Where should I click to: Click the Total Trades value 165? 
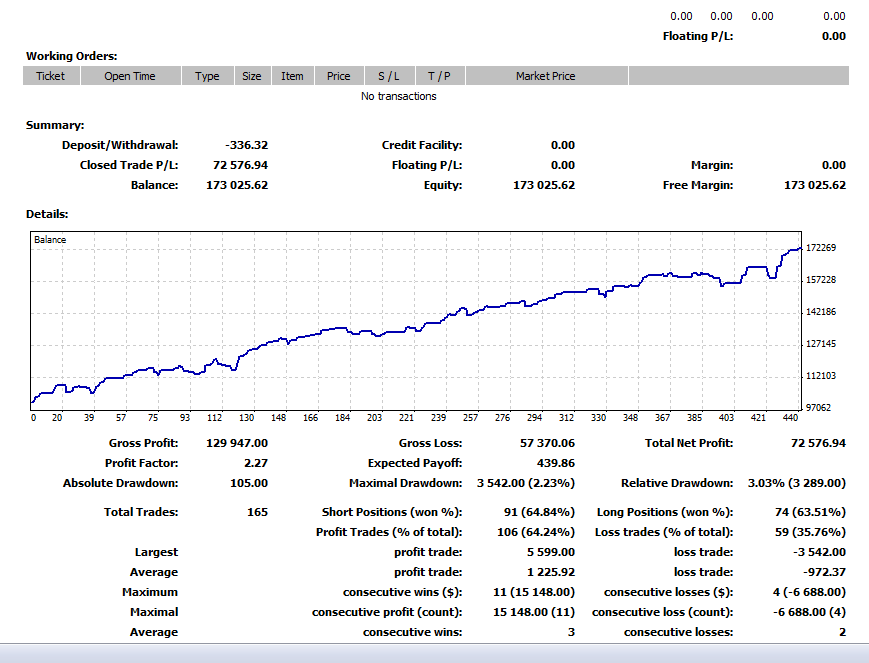[x=257, y=512]
